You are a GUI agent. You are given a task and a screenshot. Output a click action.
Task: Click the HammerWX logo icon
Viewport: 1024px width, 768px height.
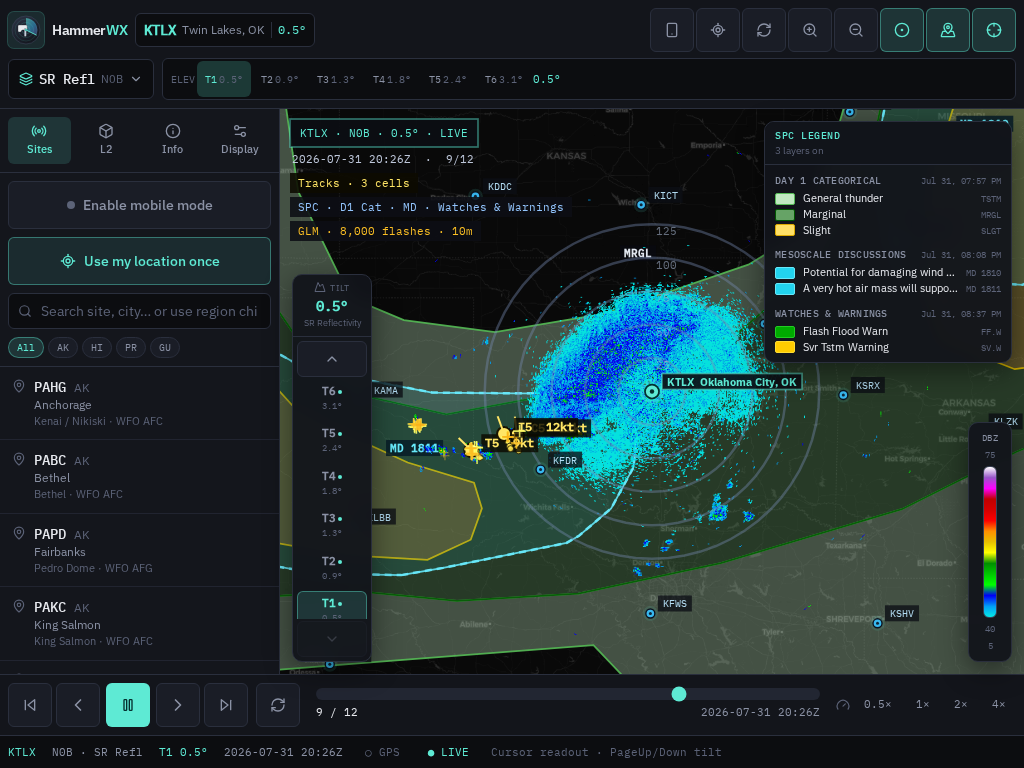[x=26, y=30]
